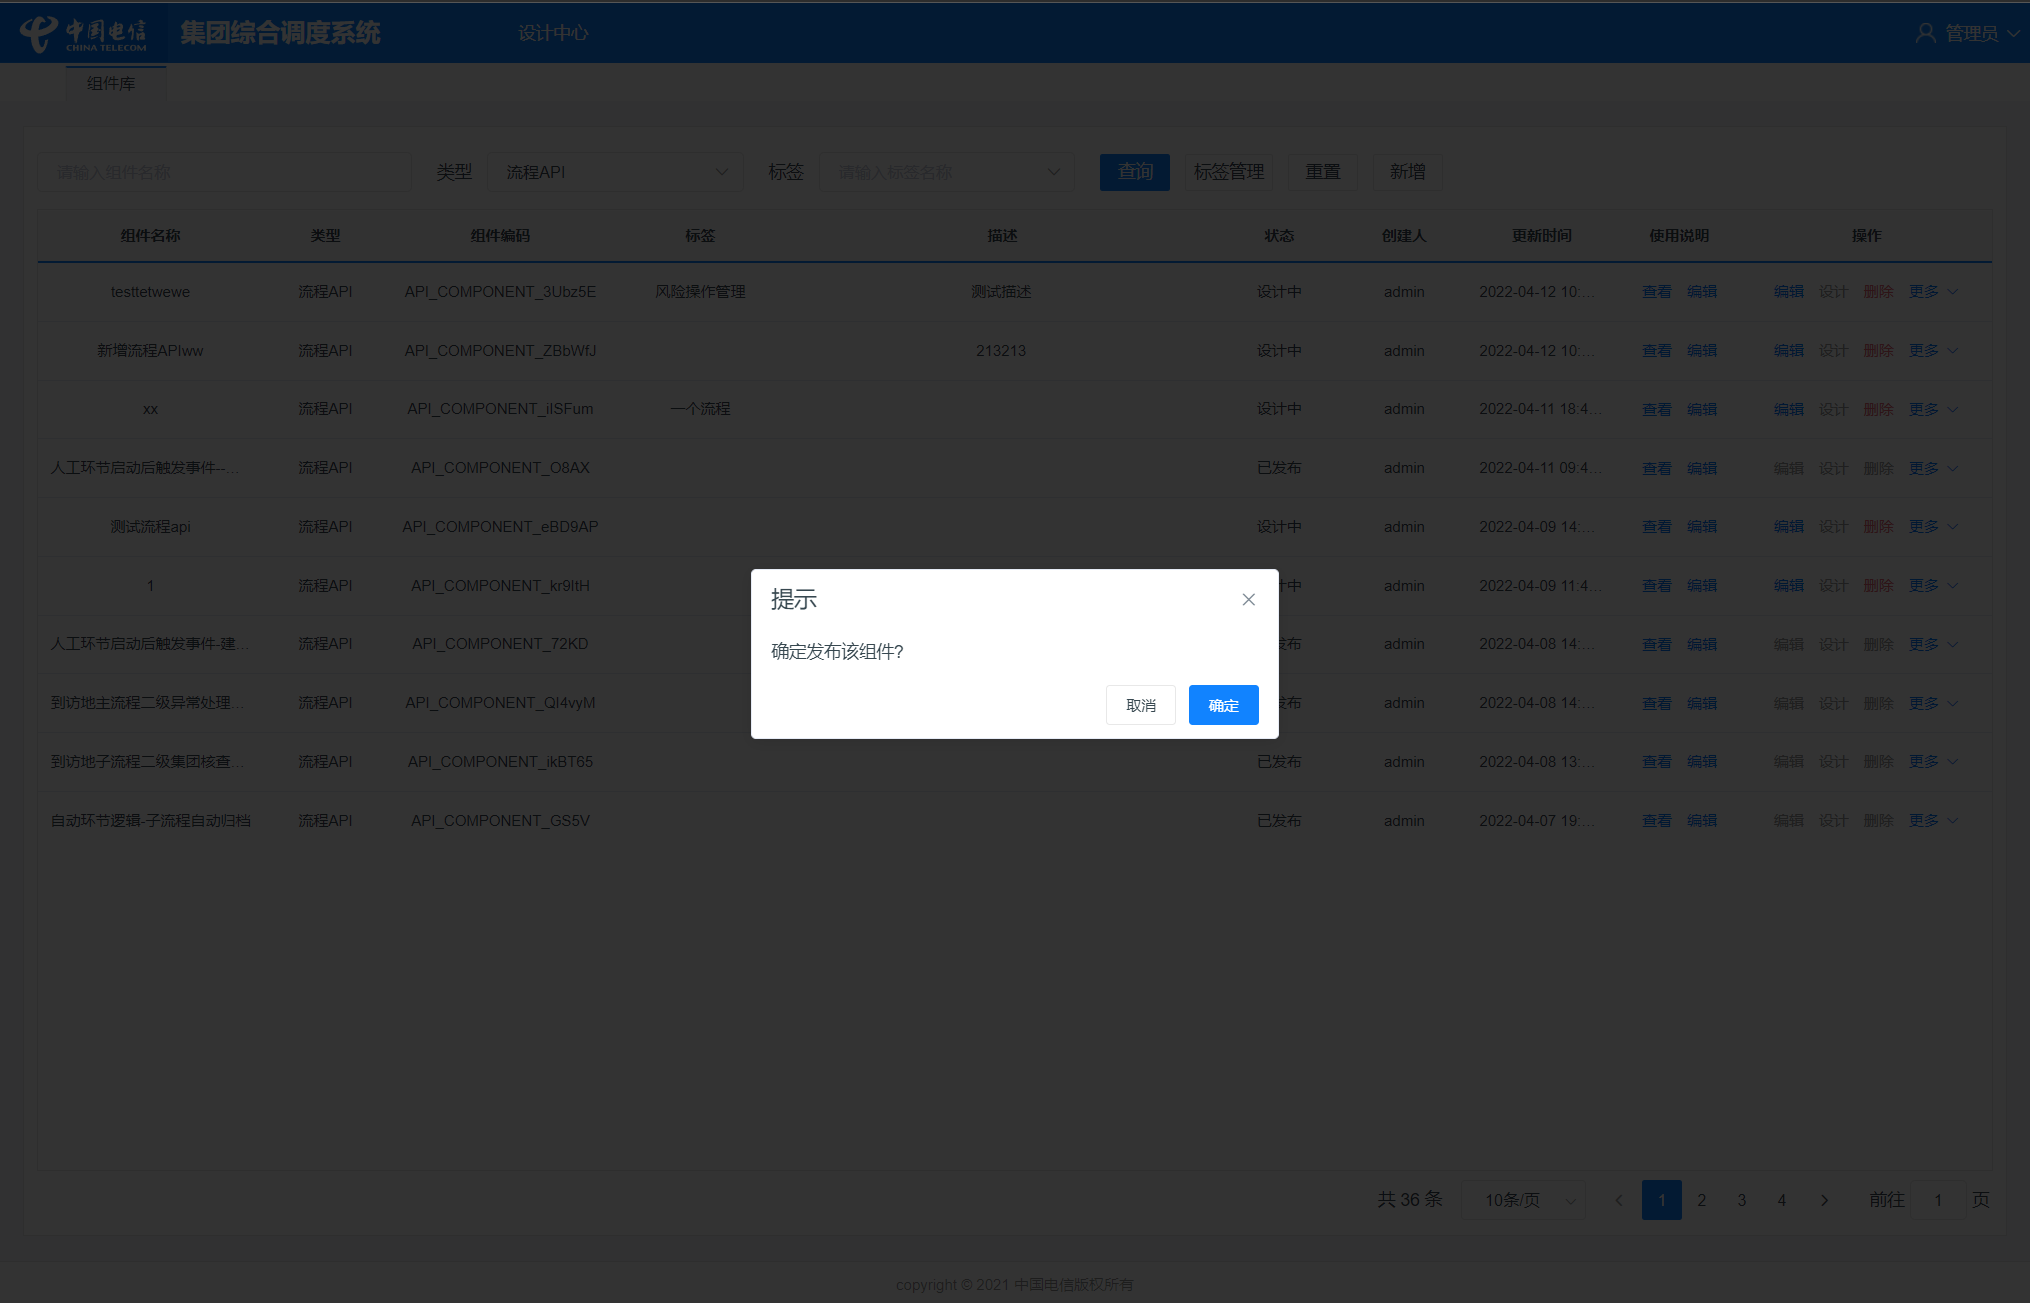Image resolution: width=2030 pixels, height=1303 pixels.
Task: Click the goto page number input
Action: pyautogui.click(x=1937, y=1200)
